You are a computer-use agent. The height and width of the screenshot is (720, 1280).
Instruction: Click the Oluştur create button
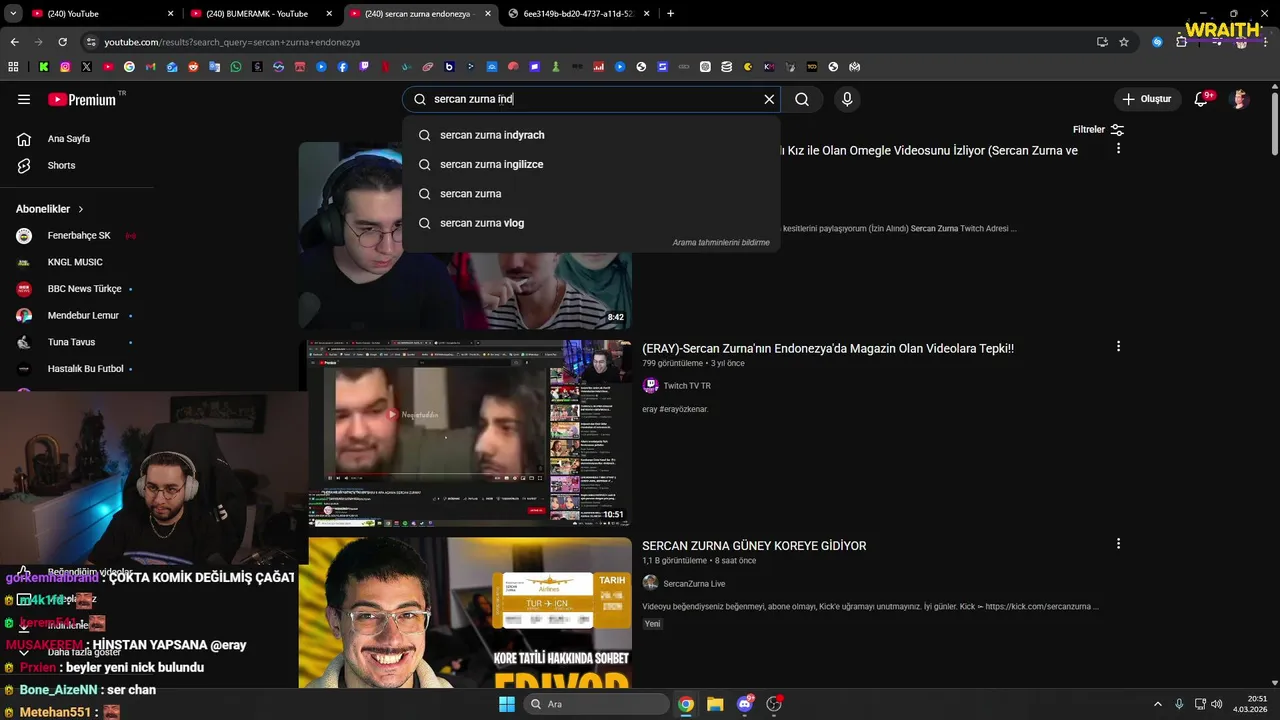click(x=1146, y=99)
